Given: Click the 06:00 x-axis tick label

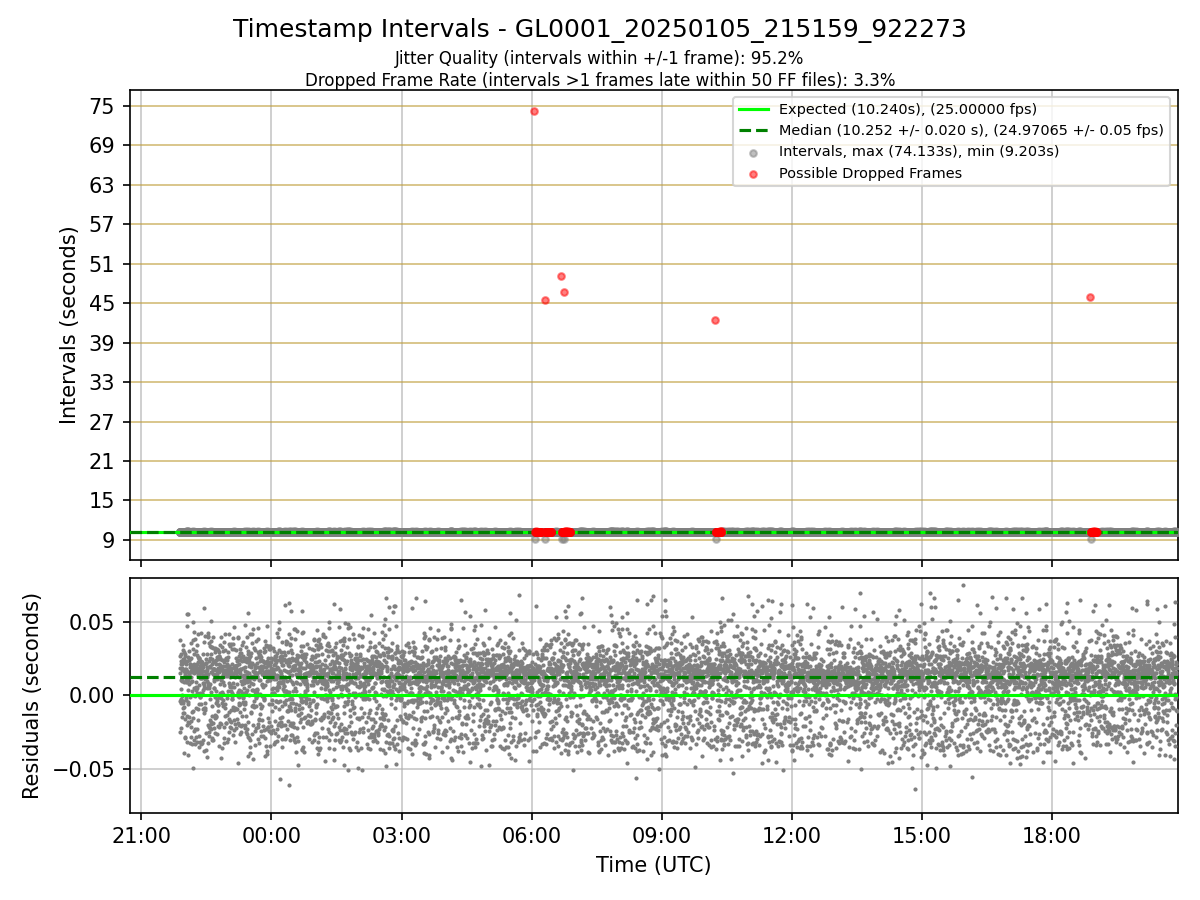Looking at the screenshot, I should click(x=531, y=834).
